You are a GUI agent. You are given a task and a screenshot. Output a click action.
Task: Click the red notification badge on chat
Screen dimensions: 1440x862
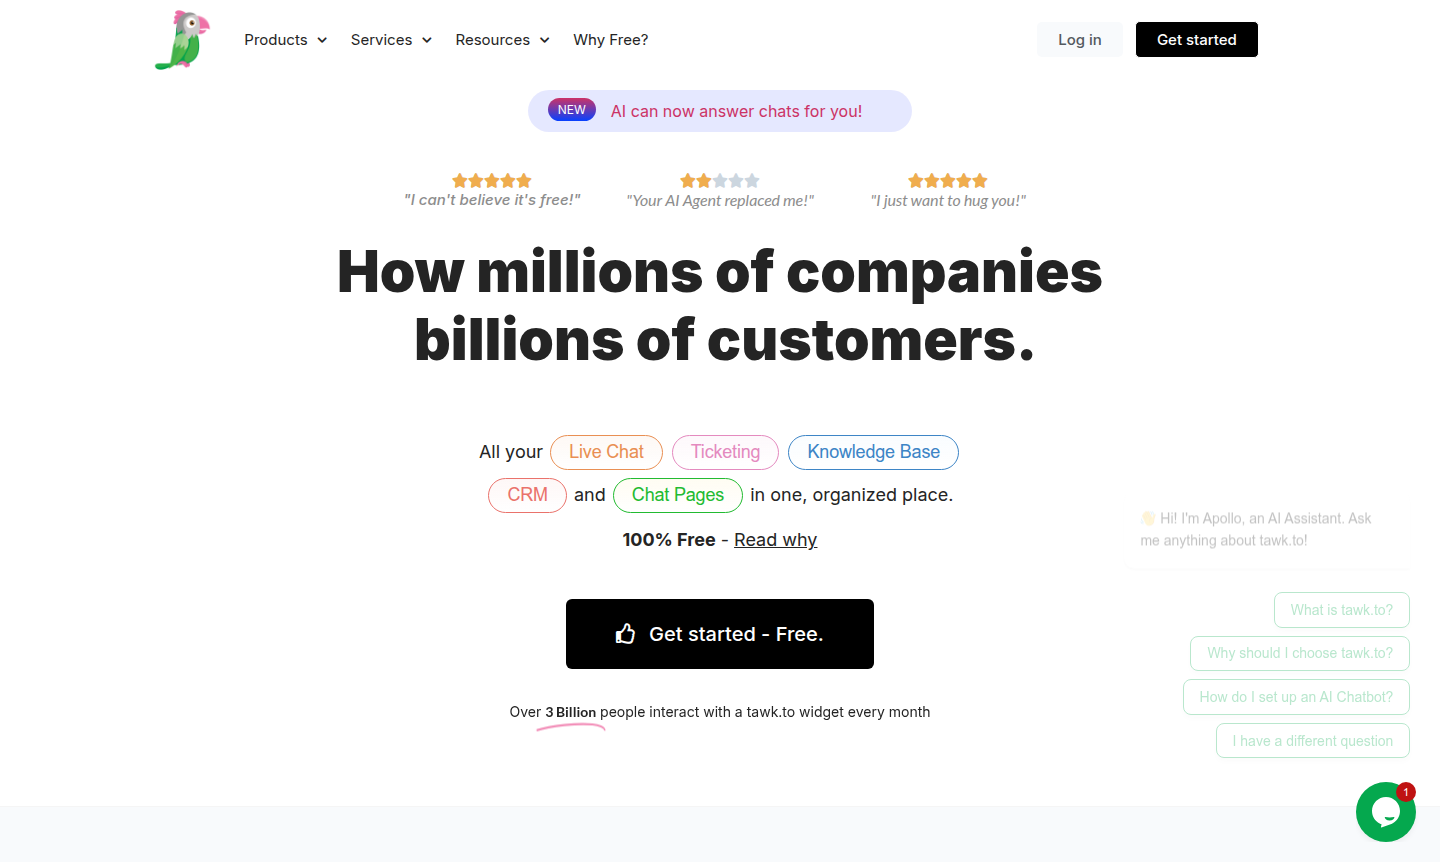(1406, 792)
